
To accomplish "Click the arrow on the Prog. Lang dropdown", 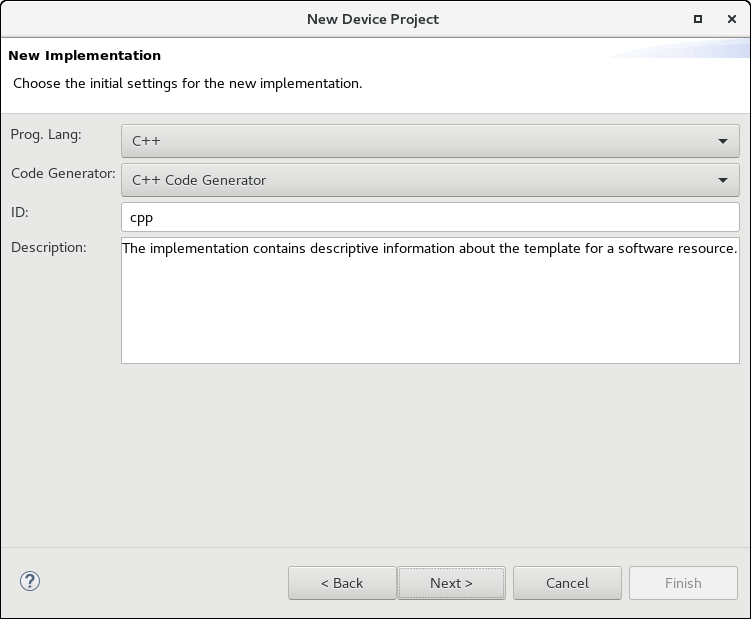I will point(723,141).
